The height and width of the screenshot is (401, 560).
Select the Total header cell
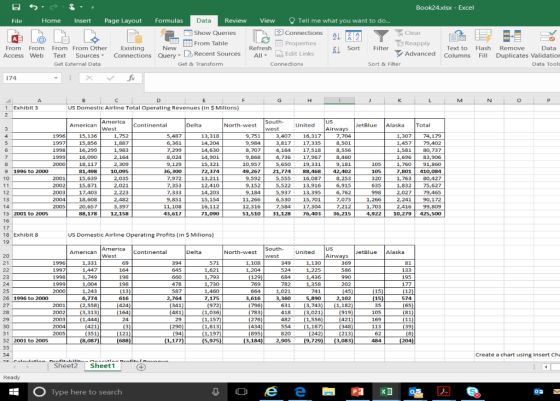pyautogui.click(x=430, y=125)
